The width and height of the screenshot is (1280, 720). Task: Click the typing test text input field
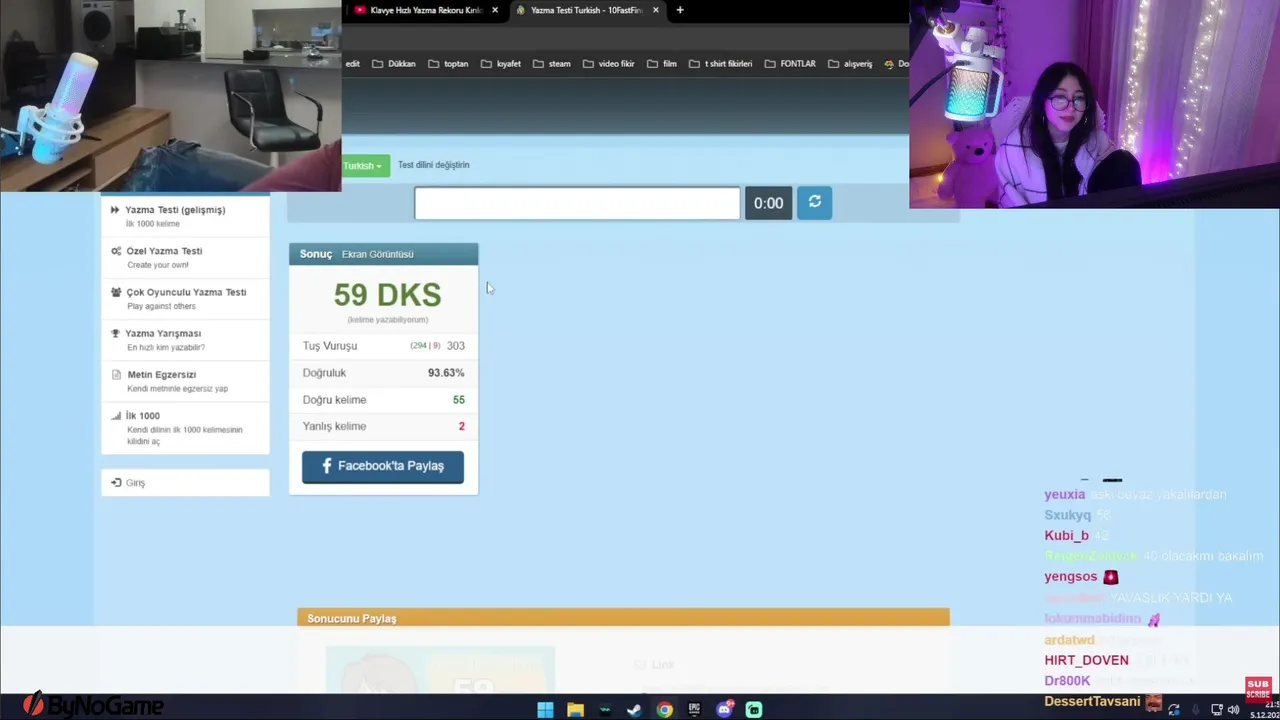pos(577,203)
